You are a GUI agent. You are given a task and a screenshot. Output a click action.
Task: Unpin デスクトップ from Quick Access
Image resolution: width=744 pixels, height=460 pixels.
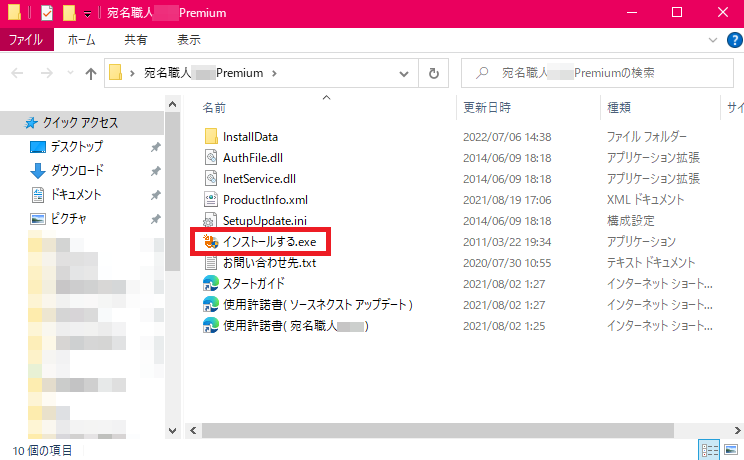point(155,147)
